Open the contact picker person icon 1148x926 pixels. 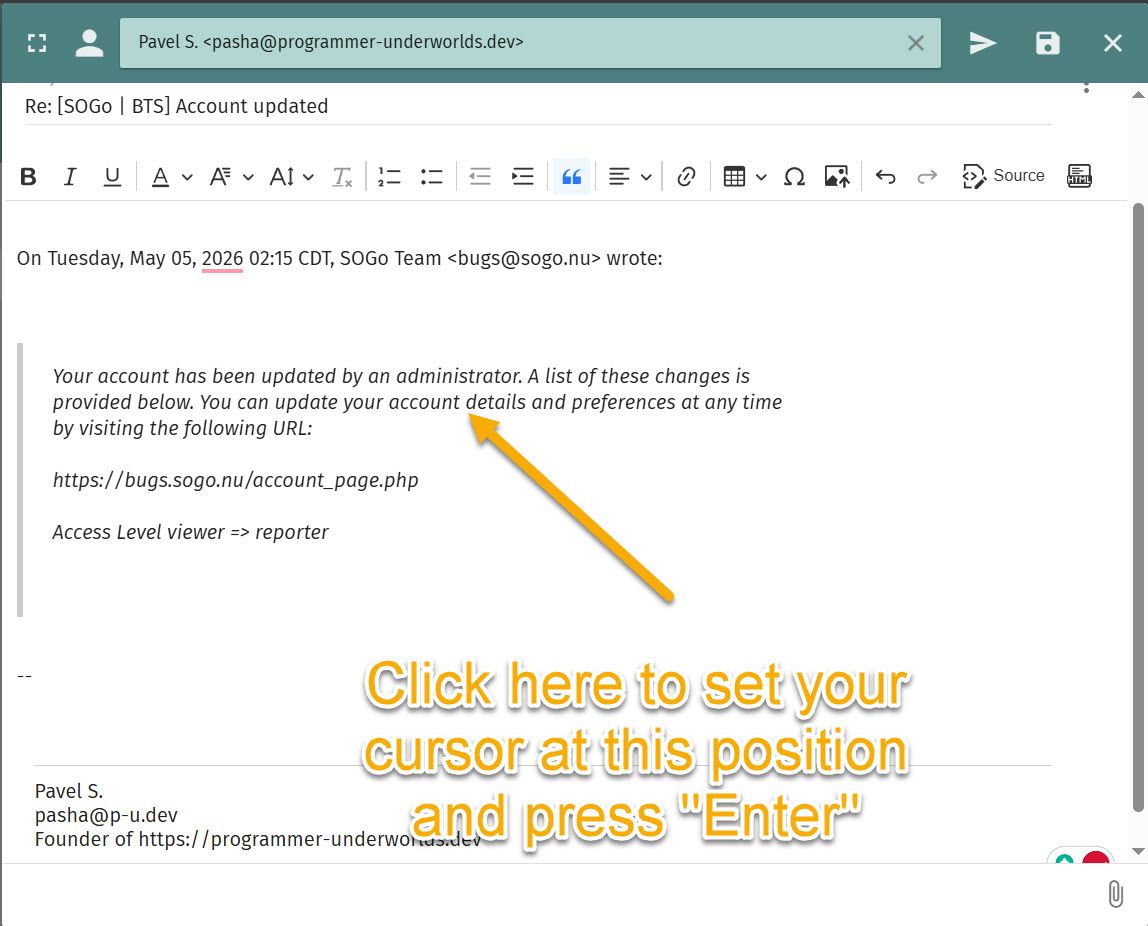tap(89, 43)
